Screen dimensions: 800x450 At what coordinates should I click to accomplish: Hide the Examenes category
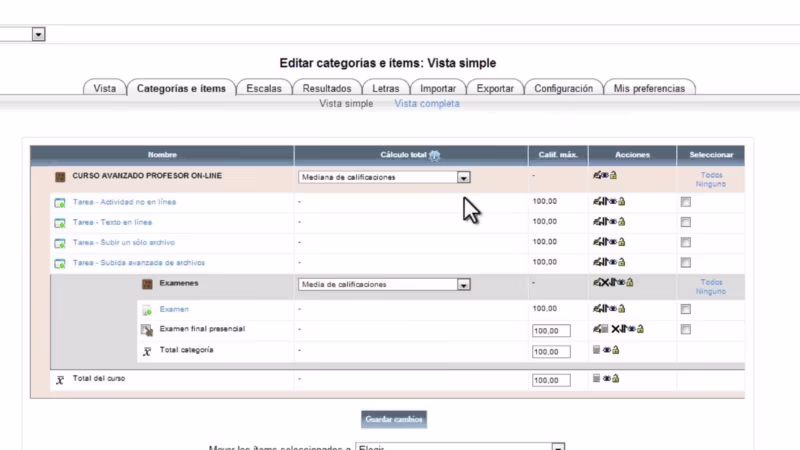coord(621,282)
